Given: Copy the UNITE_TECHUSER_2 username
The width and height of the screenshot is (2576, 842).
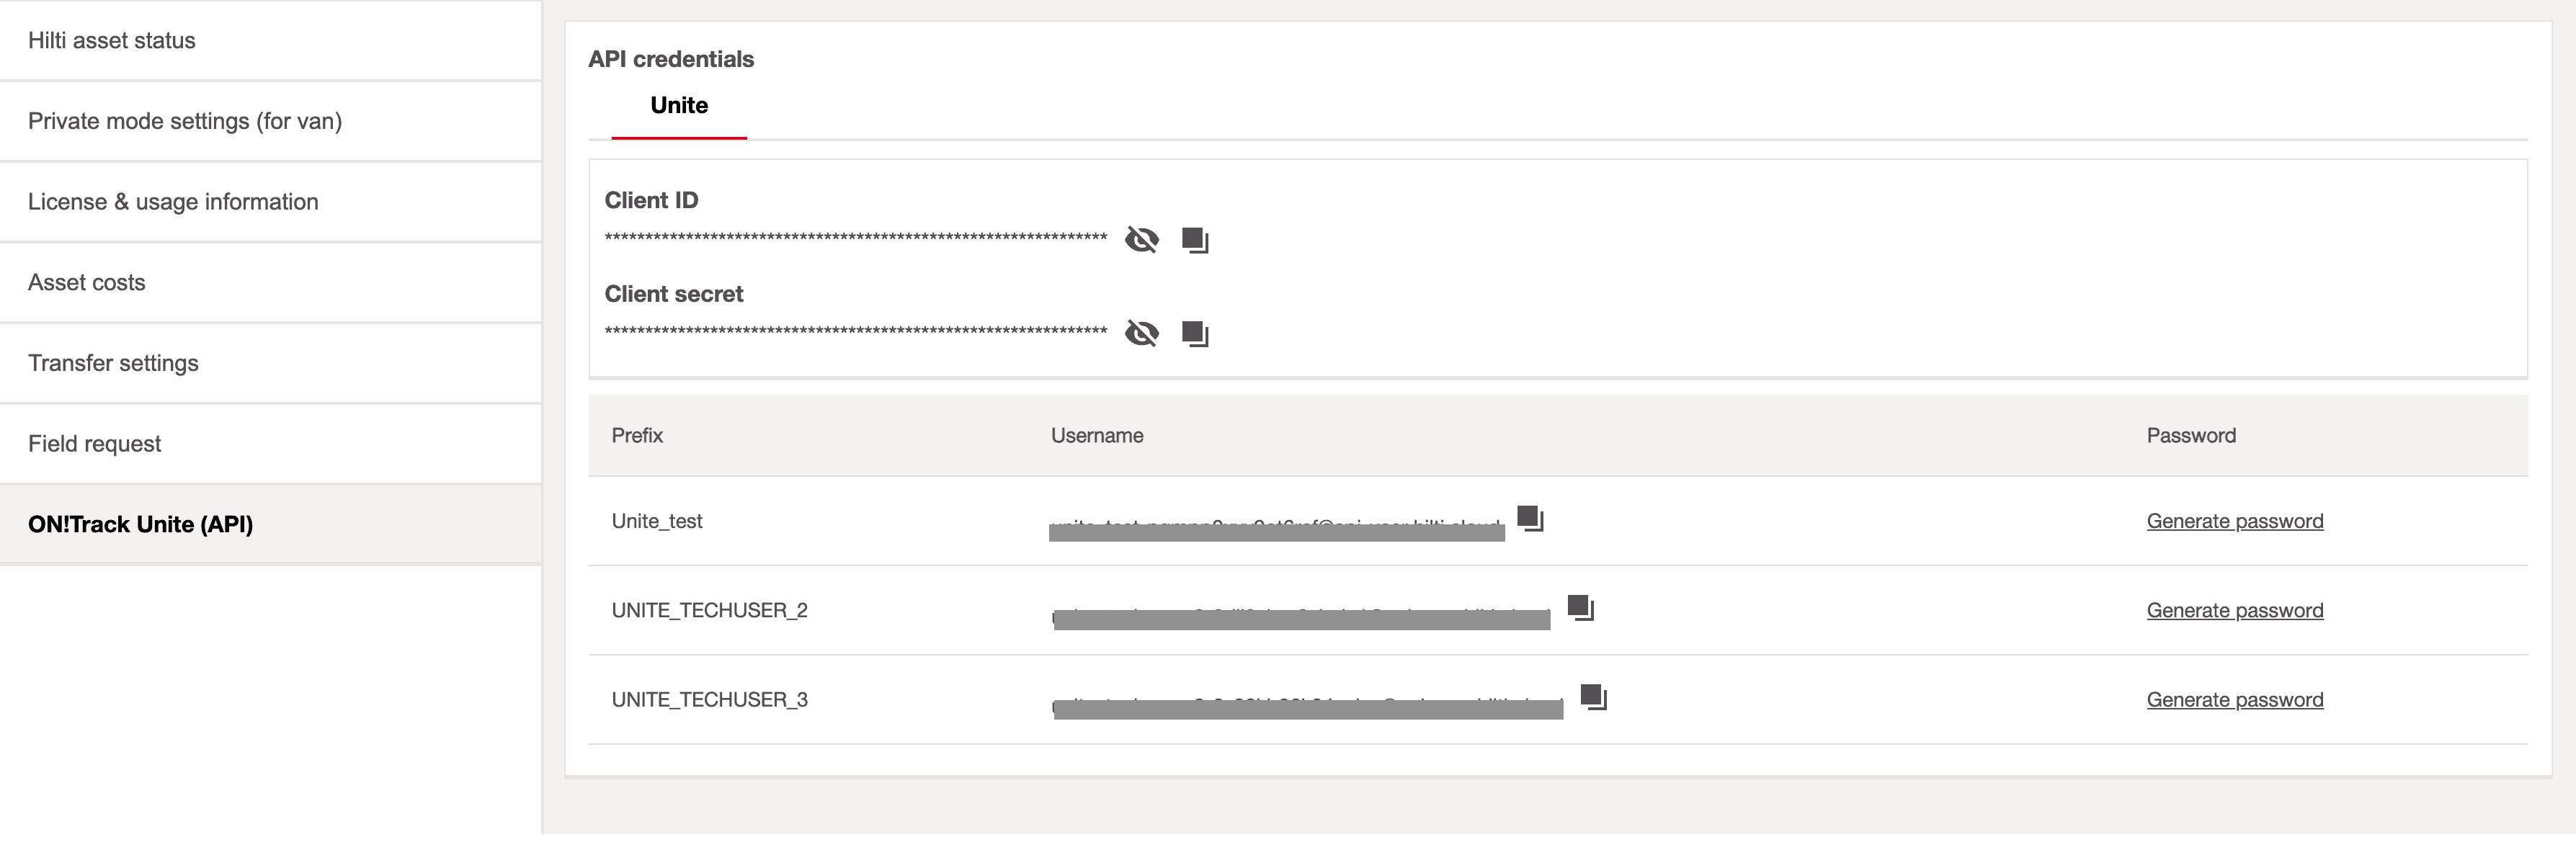Looking at the screenshot, I should pyautogui.click(x=1580, y=607).
